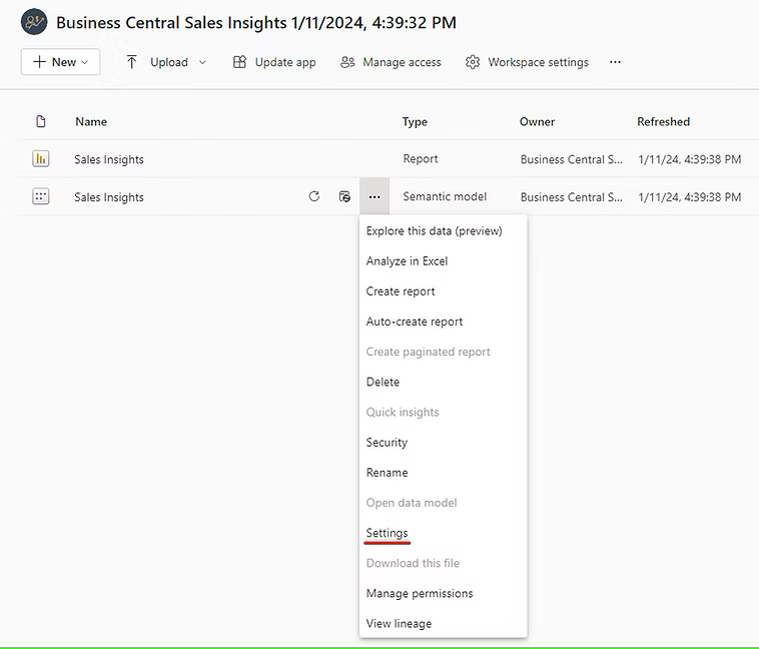
Task: Click the file icon in the table header
Action: [x=41, y=122]
